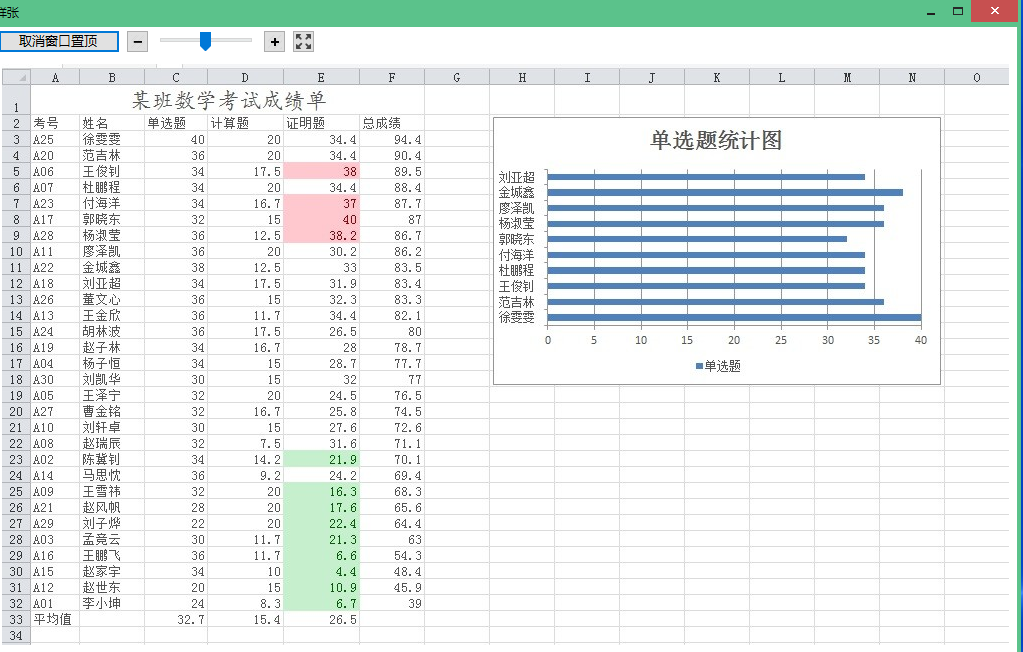Select row 33 header for 平均值
The height and width of the screenshot is (652, 1023).
[x=15, y=619]
